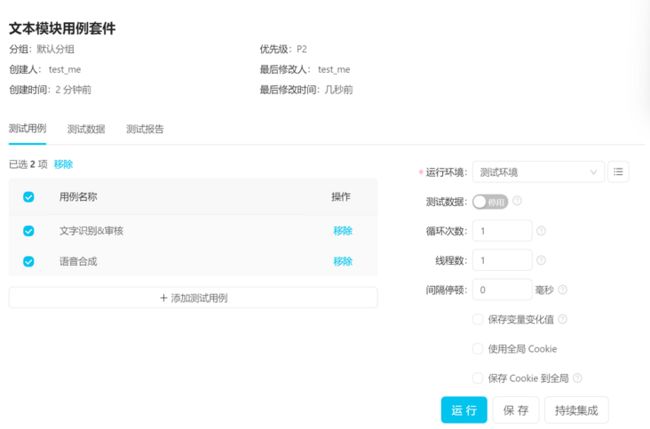Click the 持续集成 button

[x=577, y=410]
